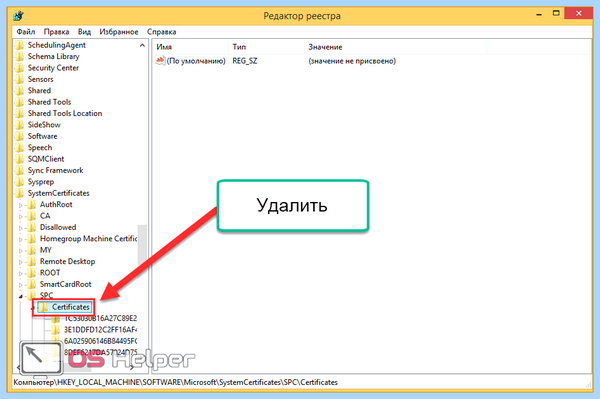Minimize the Редактор реестра window

pos(540,14)
